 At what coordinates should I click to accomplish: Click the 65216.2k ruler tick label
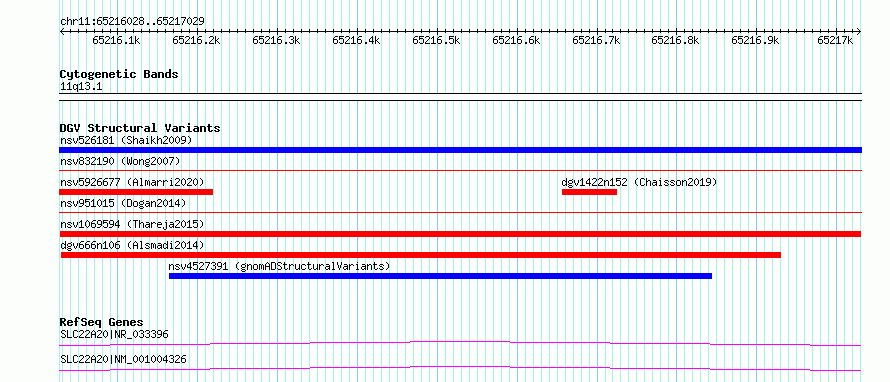(x=196, y=41)
